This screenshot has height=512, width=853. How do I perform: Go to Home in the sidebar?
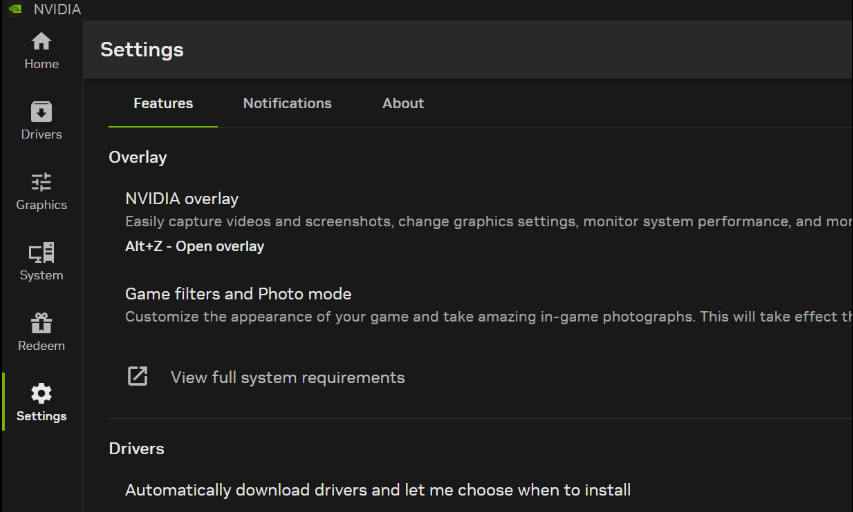point(41,50)
